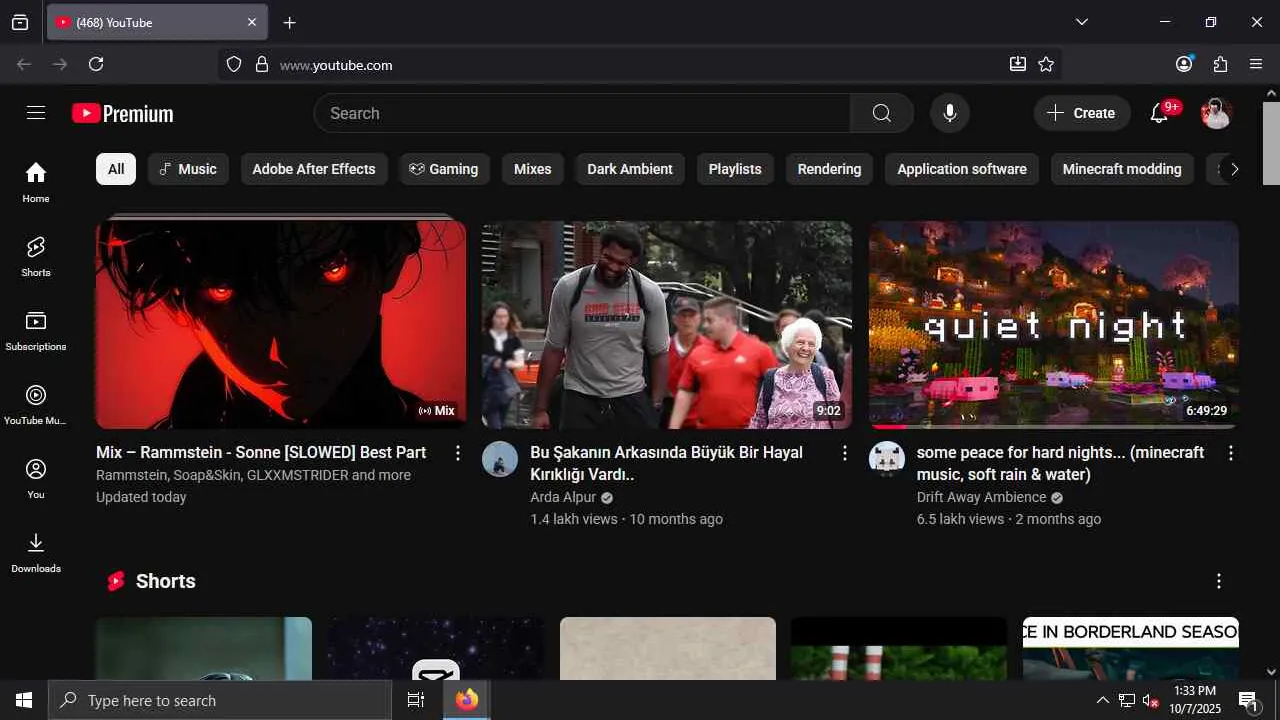The width and height of the screenshot is (1280, 720).
Task: Open options for Rammstein Mix video
Action: (458, 453)
